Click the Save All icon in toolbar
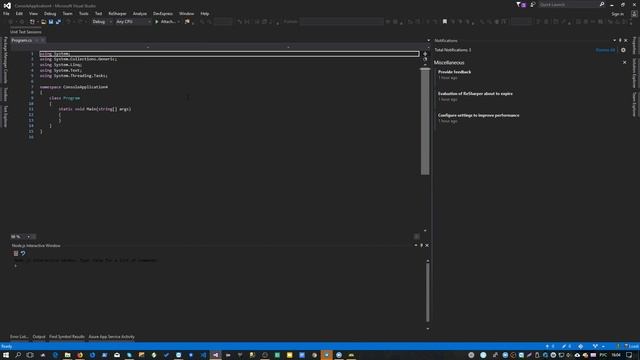Image resolution: width=640 pixels, height=360 pixels. [x=58, y=22]
